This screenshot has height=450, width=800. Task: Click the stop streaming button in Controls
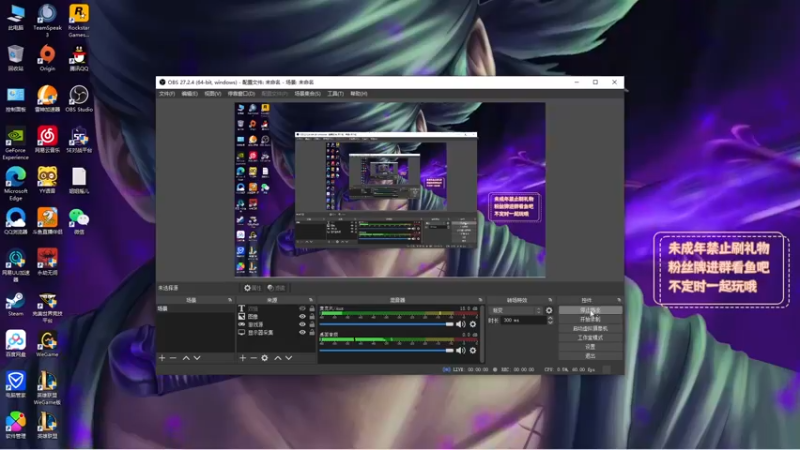[x=590, y=310]
